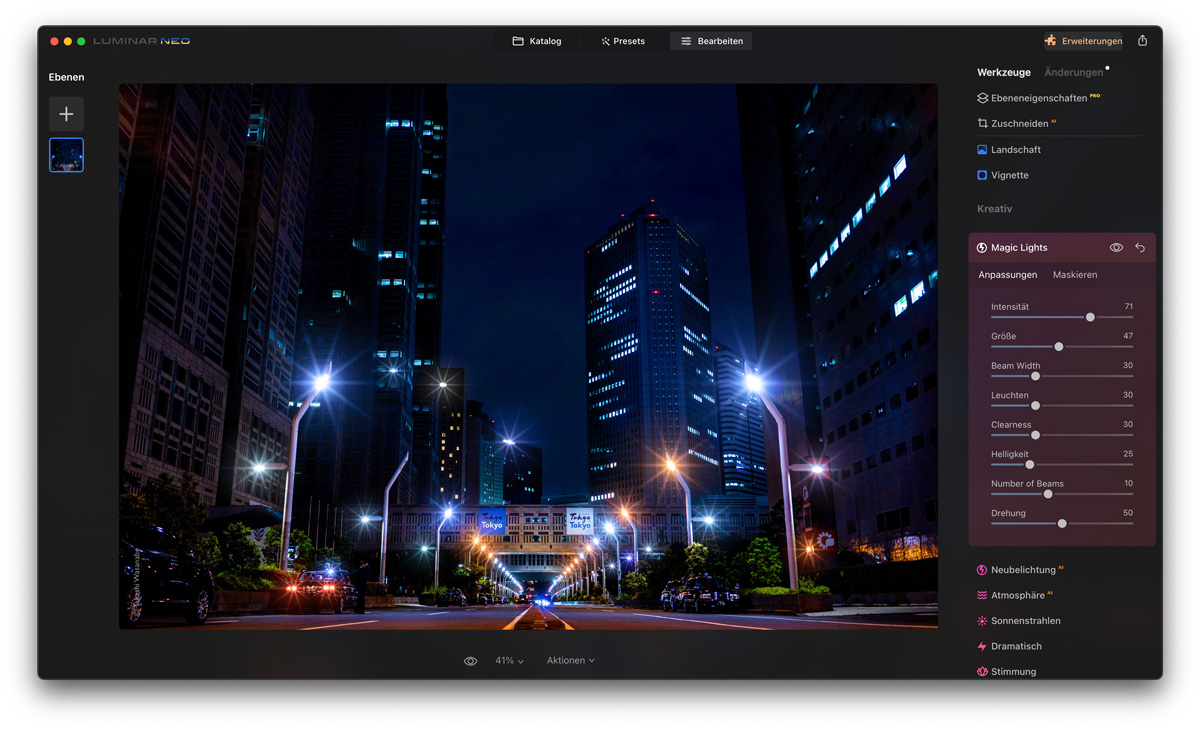Click the Intensität value 71
This screenshot has width=1200, height=729.
(x=1128, y=306)
